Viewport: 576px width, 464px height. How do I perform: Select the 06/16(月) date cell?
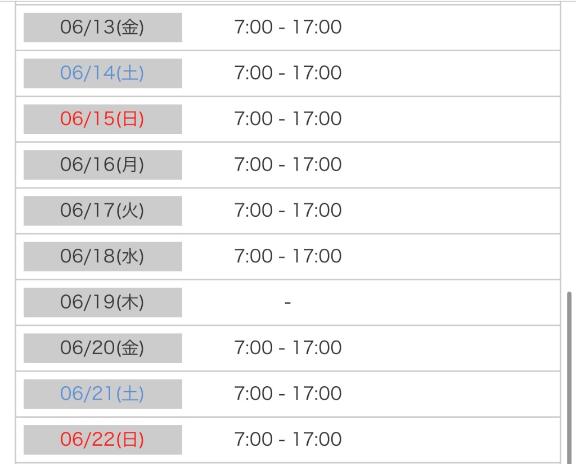click(103, 165)
